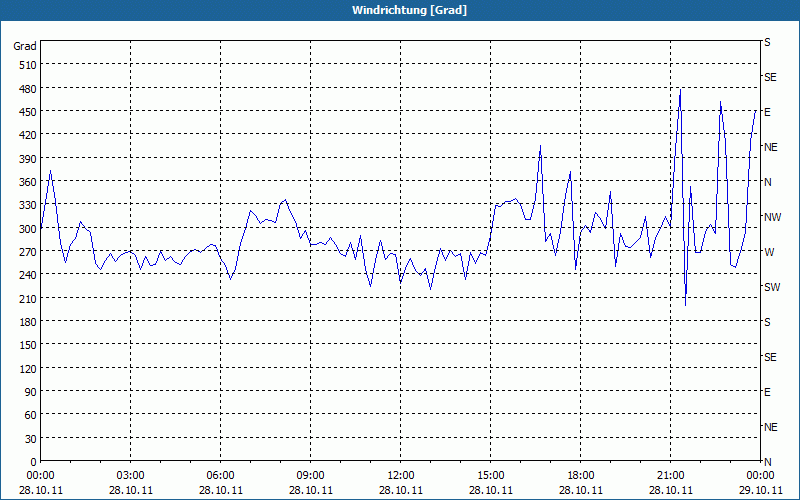This screenshot has height=500, width=800.
Task: Click the 300 degree axis label
Action: point(28,229)
